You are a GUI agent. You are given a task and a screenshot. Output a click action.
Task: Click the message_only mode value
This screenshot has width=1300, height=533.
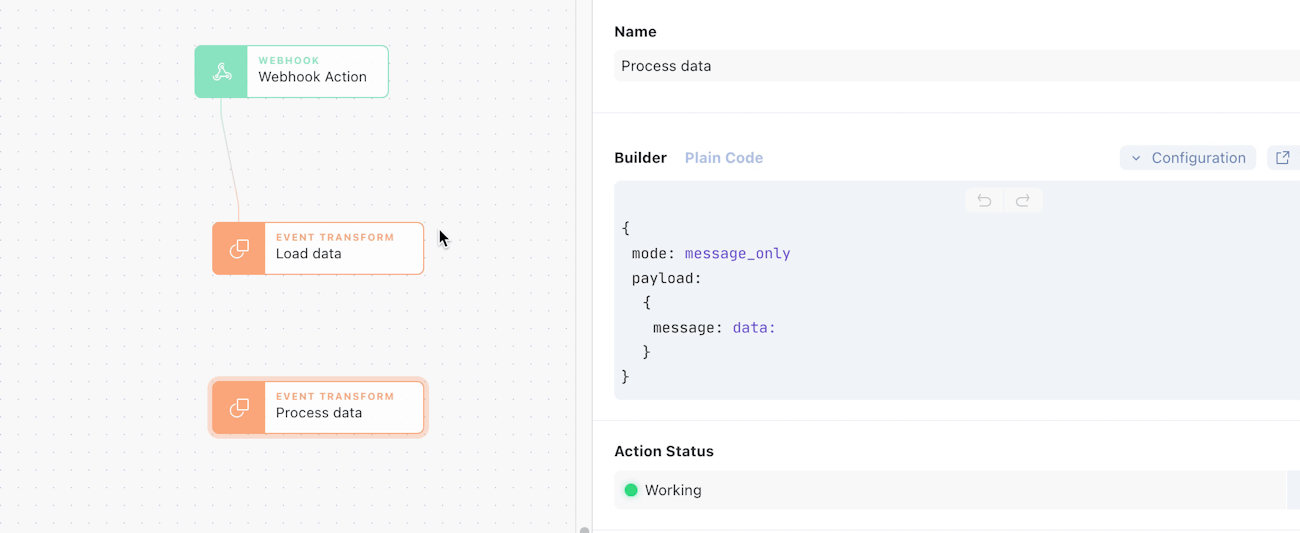pyautogui.click(x=737, y=254)
